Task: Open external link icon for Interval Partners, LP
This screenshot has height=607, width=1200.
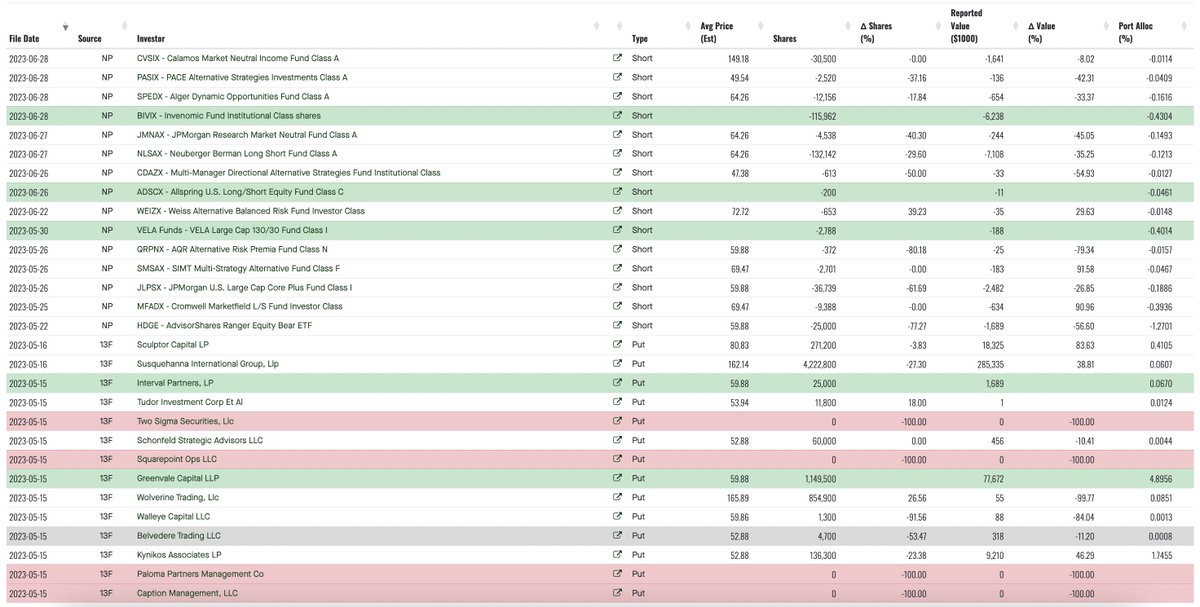Action: [x=617, y=383]
